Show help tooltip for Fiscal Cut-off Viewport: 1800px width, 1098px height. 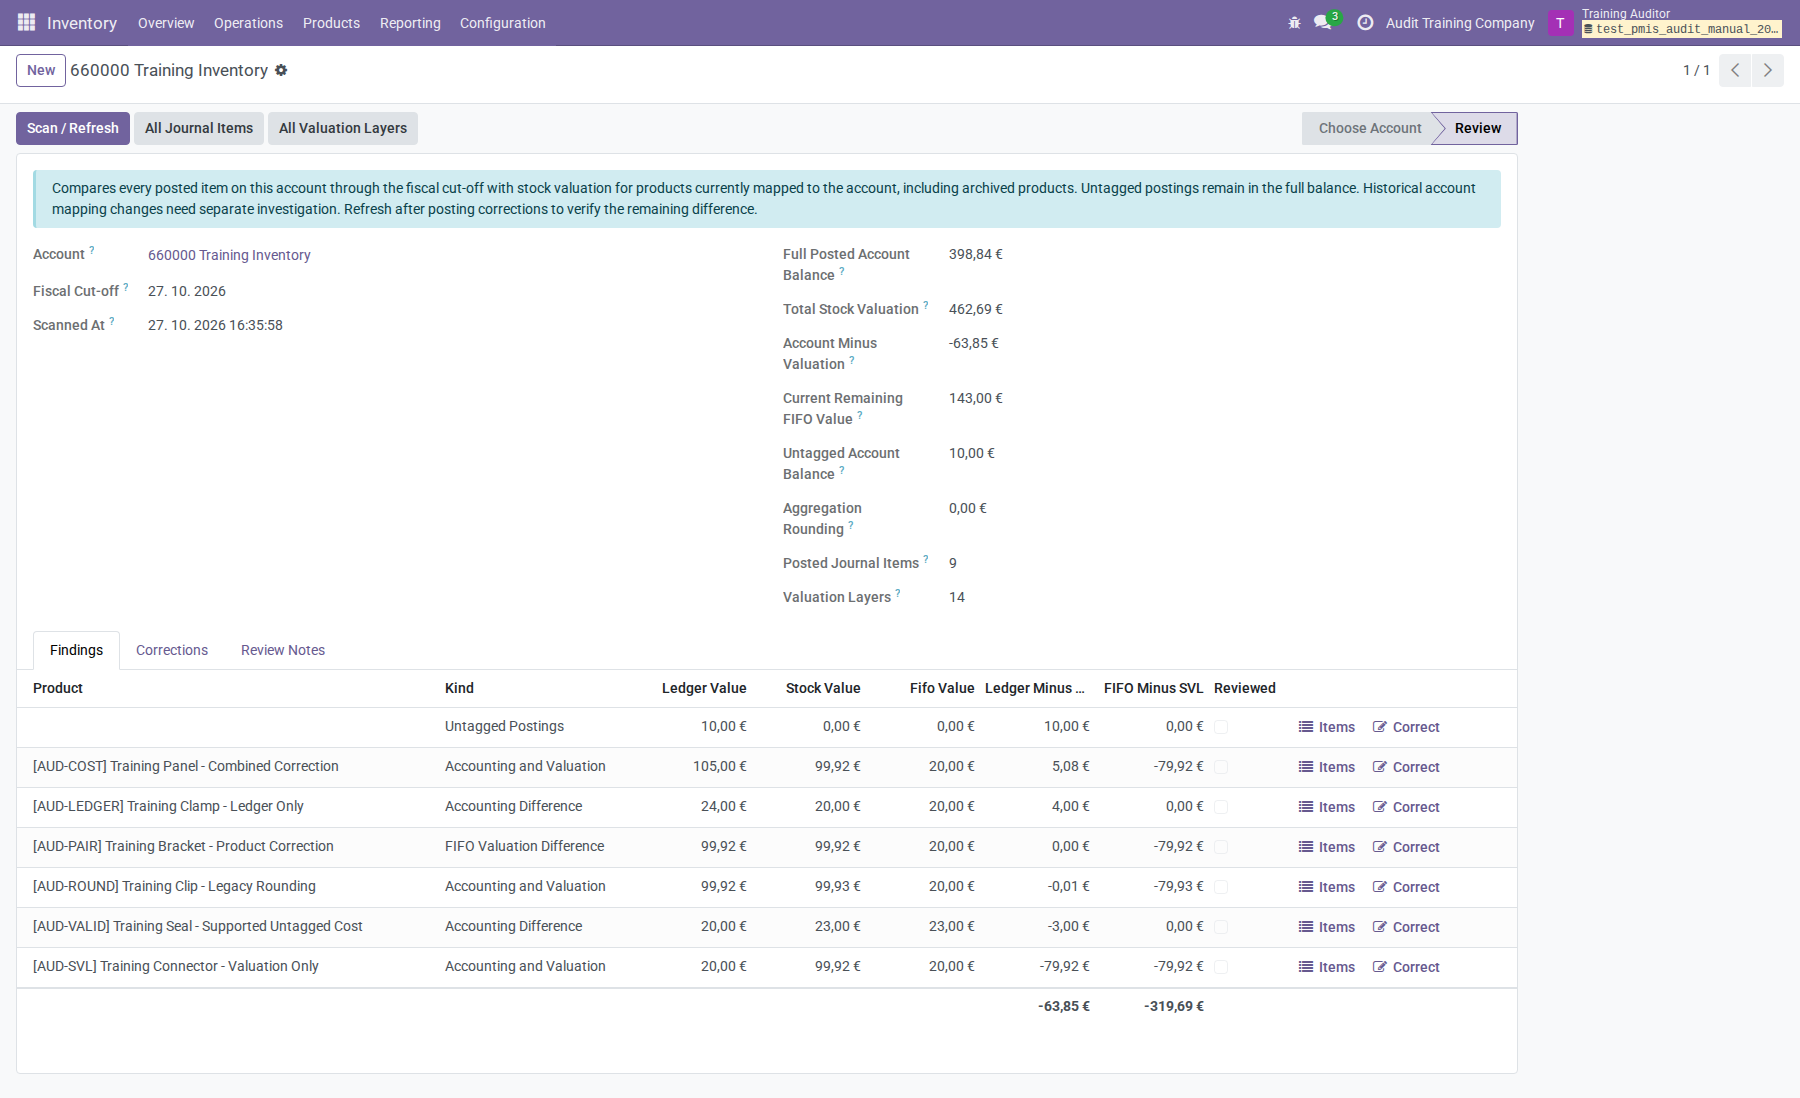click(x=126, y=287)
